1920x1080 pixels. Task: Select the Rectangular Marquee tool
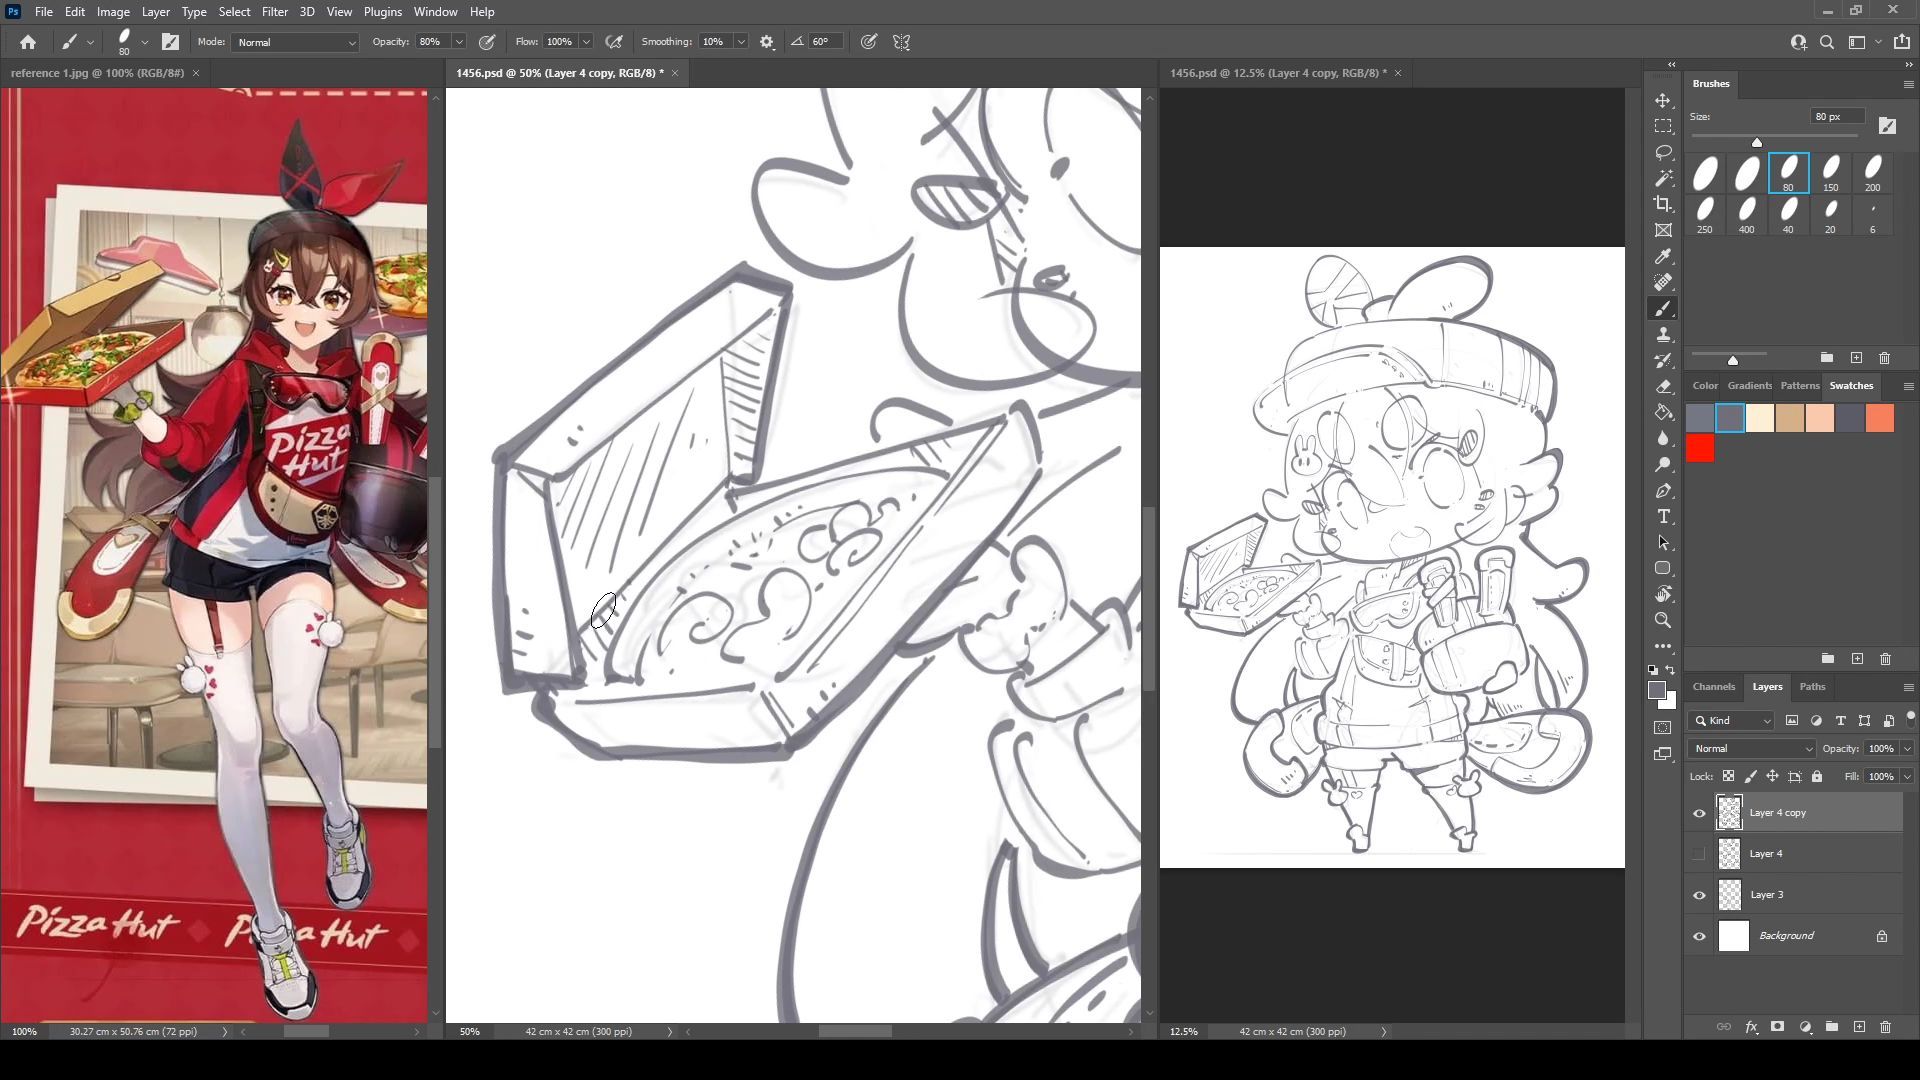[x=1663, y=127]
